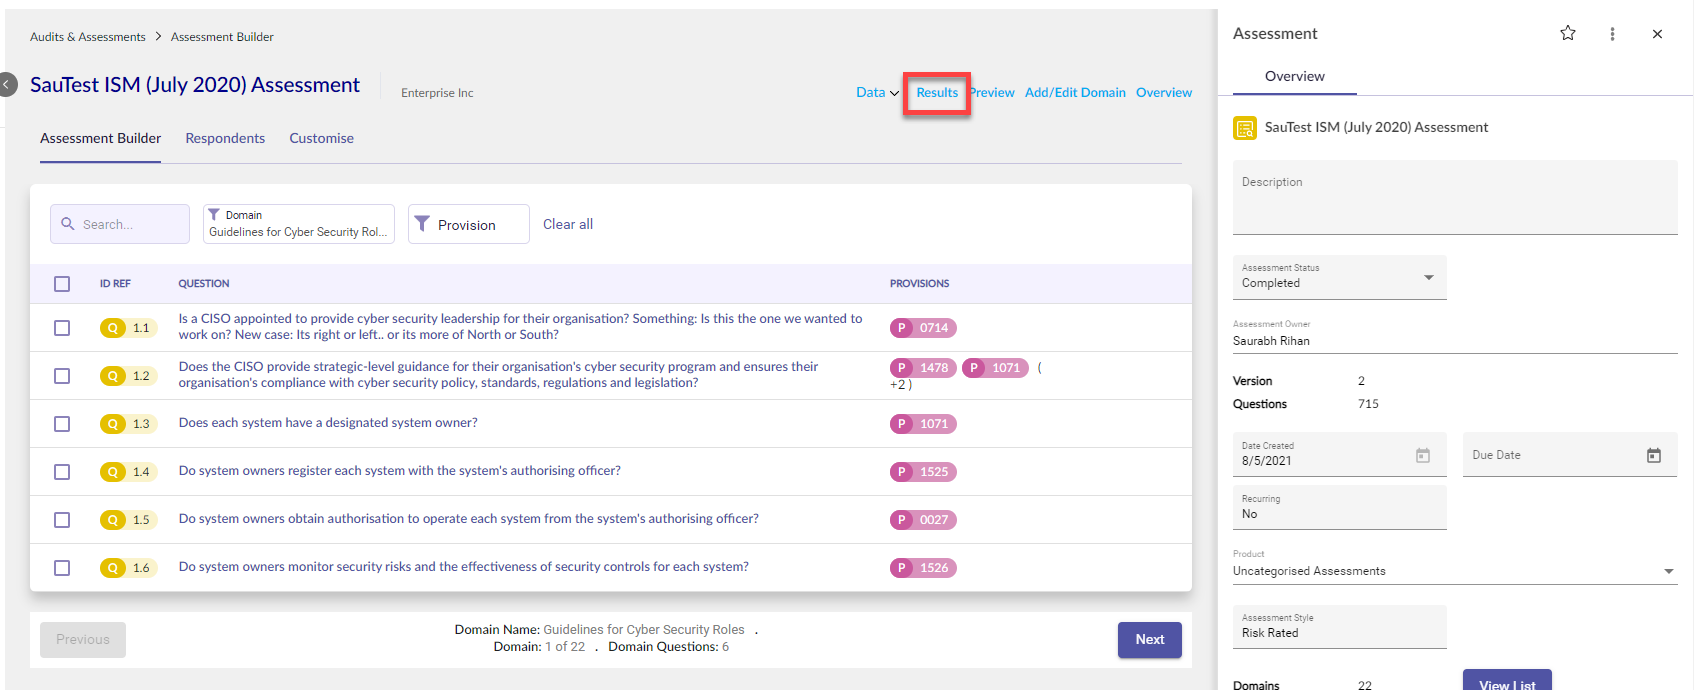
Task: Select the Overview tab in side panel
Action: [1294, 76]
